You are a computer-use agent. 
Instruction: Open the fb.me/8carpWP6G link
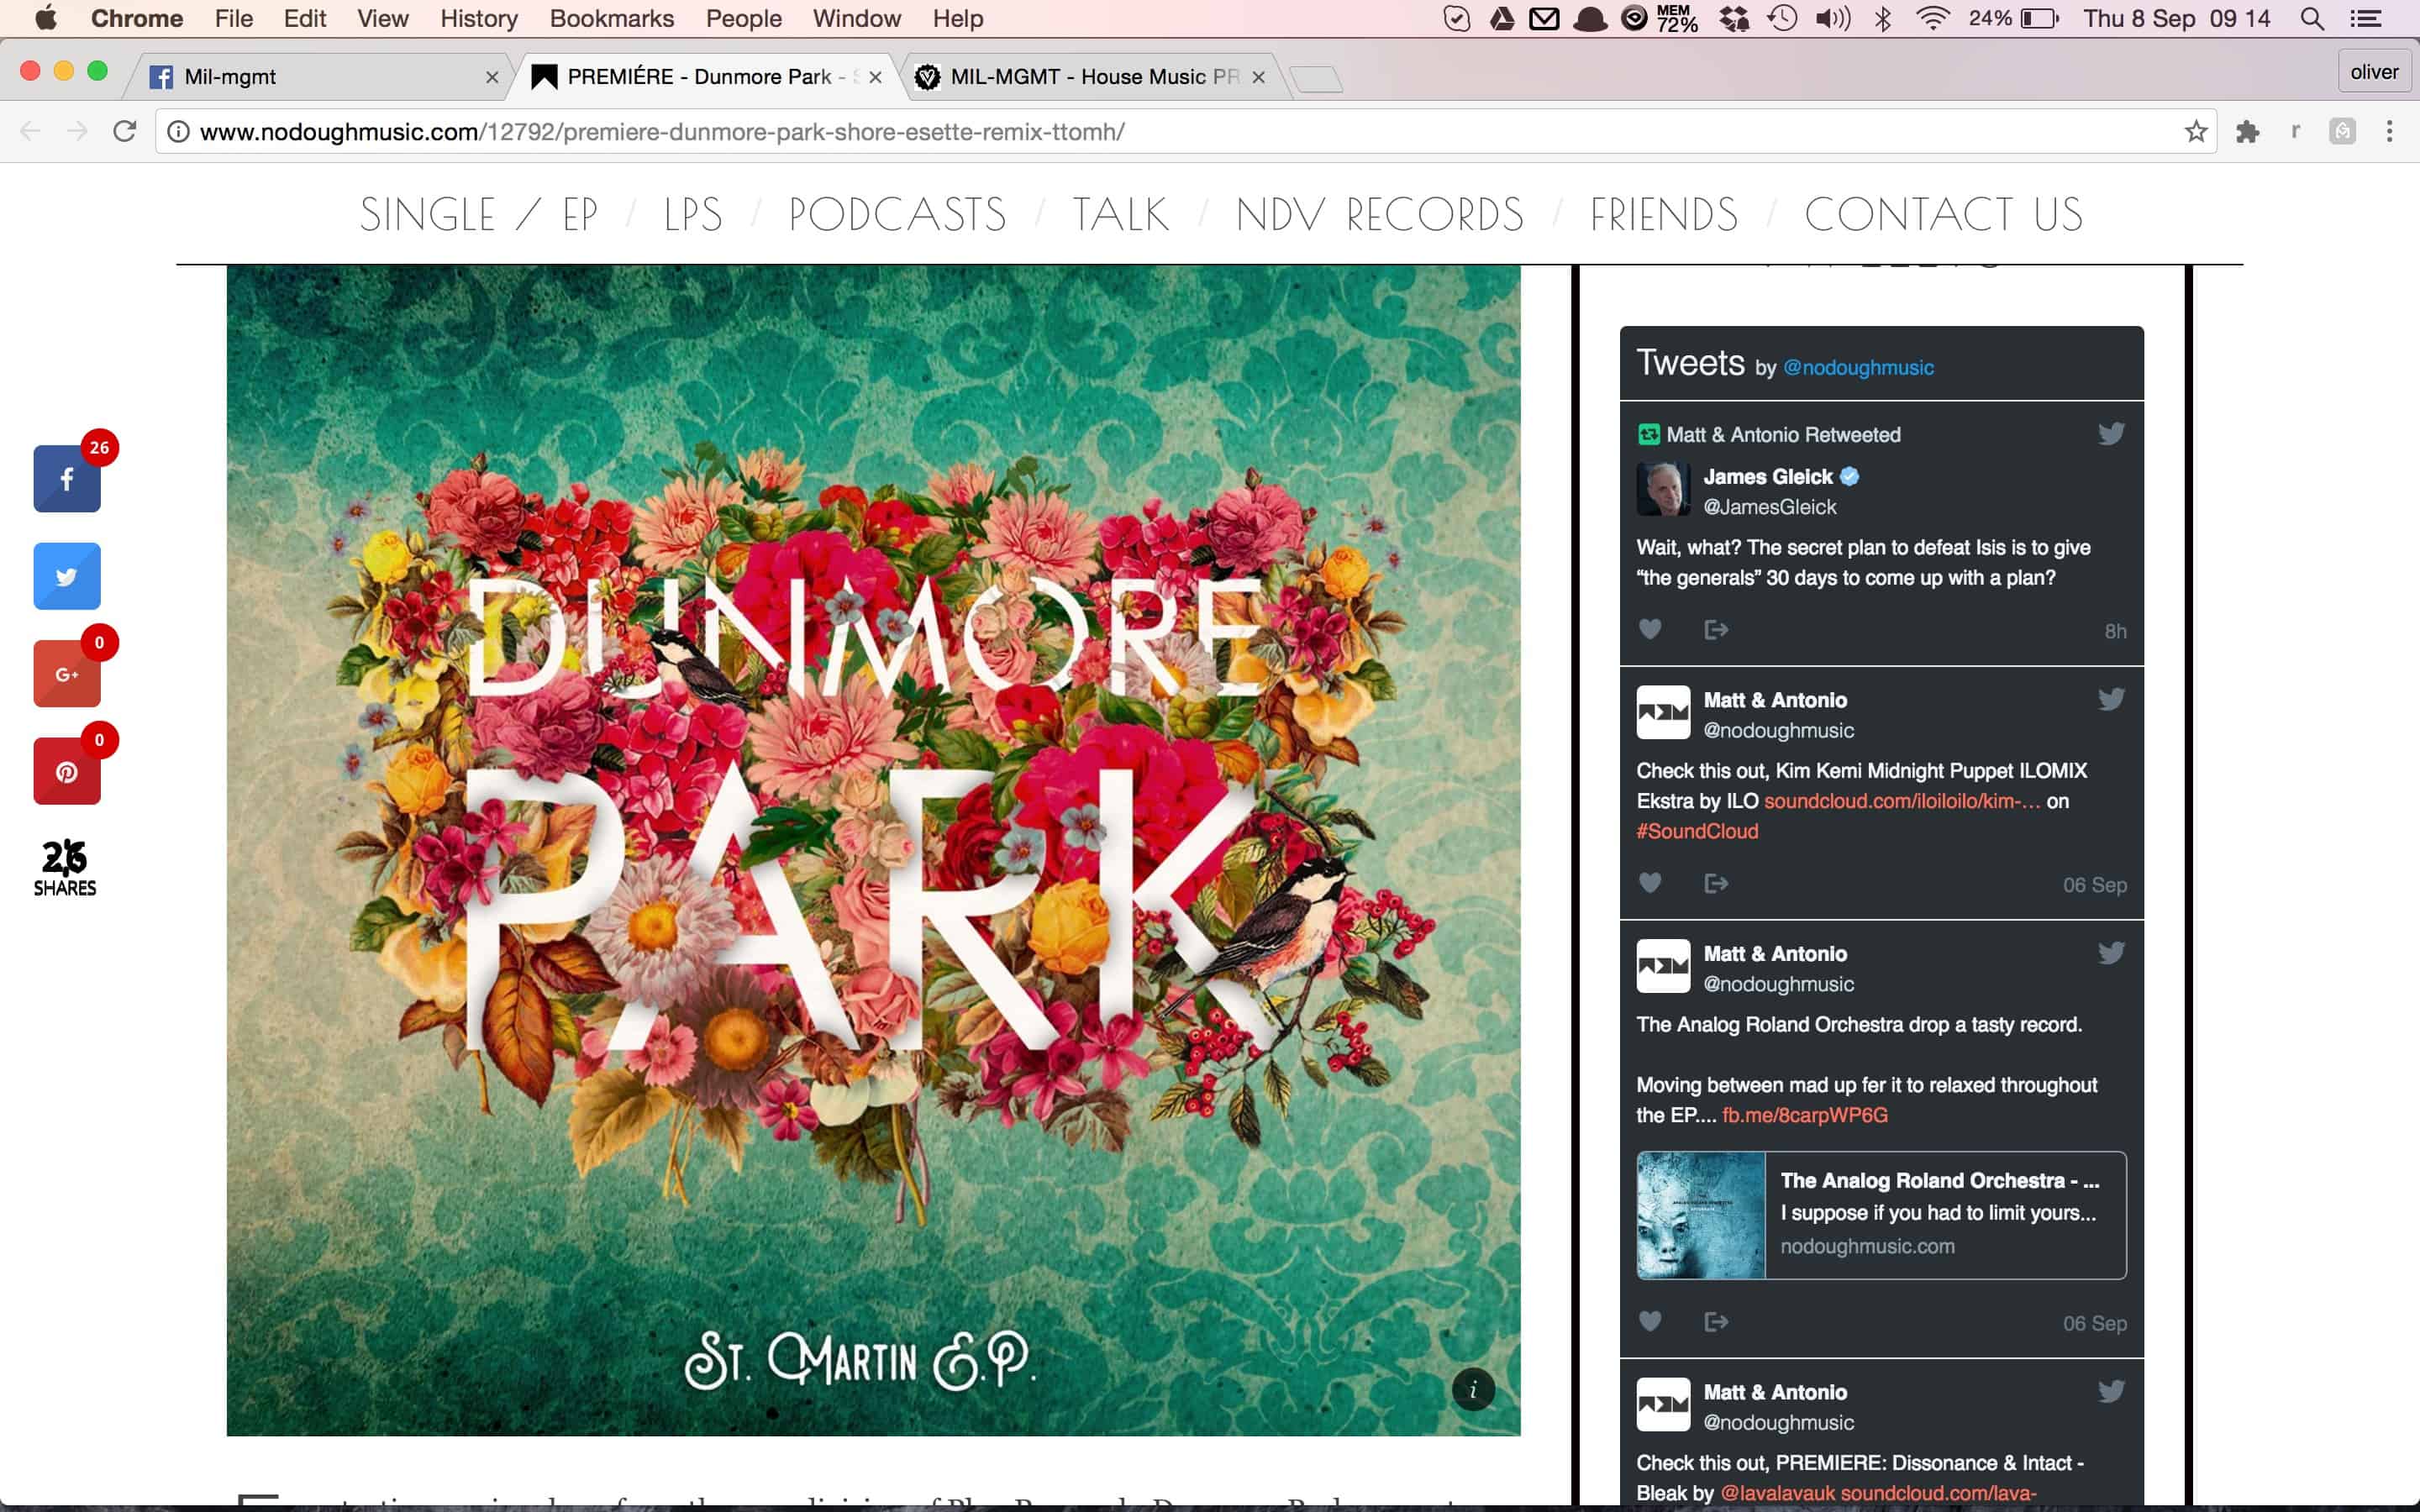pos(1805,1115)
